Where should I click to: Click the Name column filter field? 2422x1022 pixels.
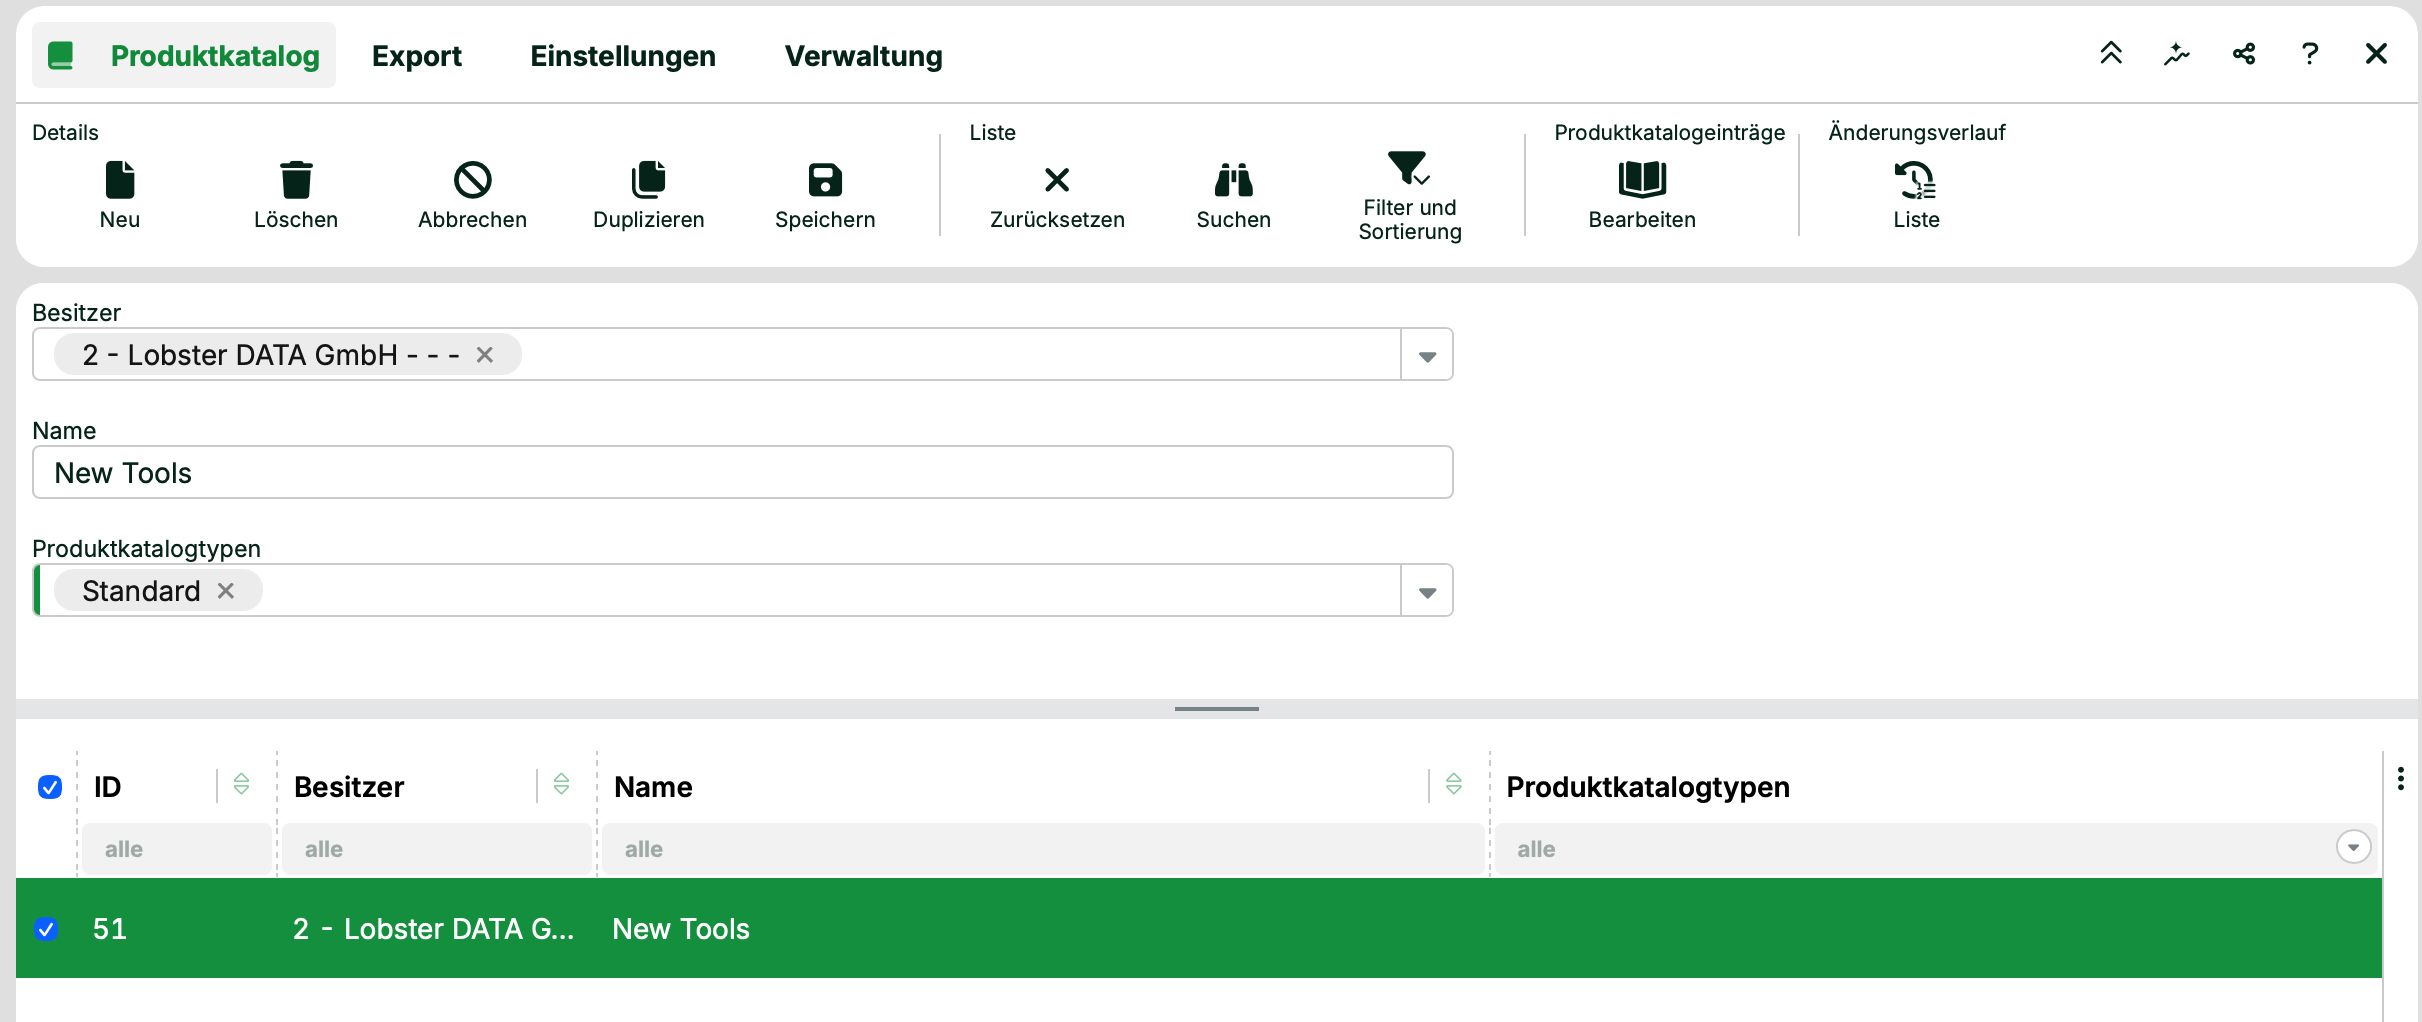(x=1043, y=849)
